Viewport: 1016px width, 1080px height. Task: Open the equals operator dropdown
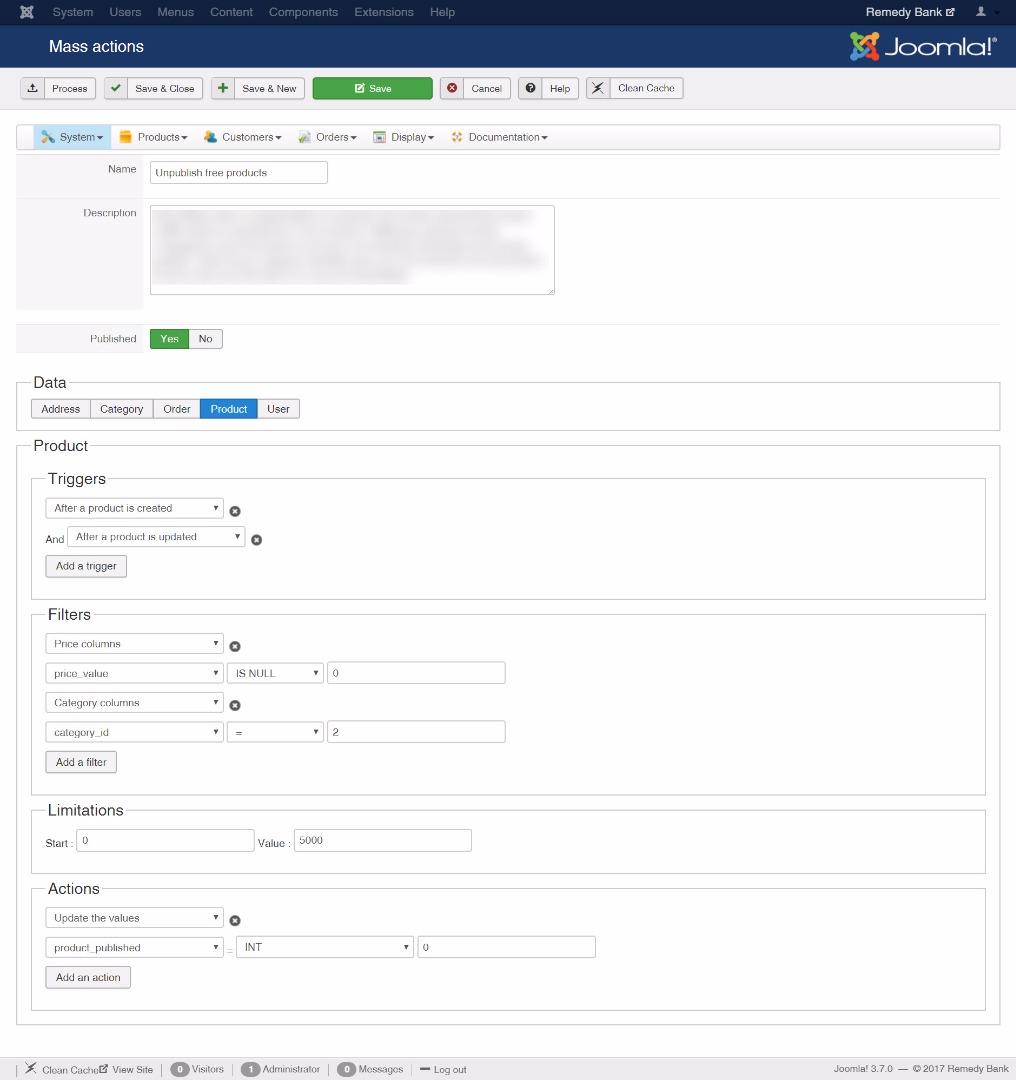click(x=276, y=732)
